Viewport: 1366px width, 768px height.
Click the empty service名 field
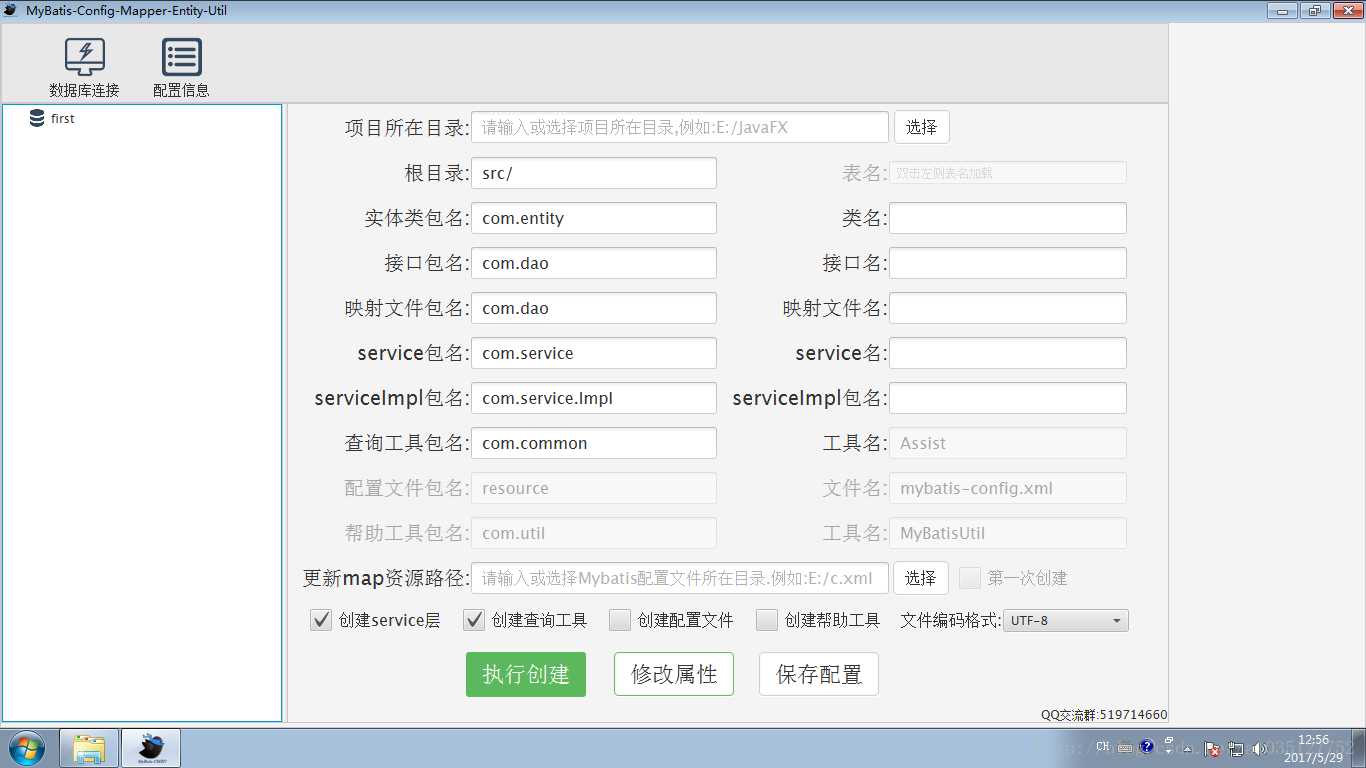(x=1008, y=353)
